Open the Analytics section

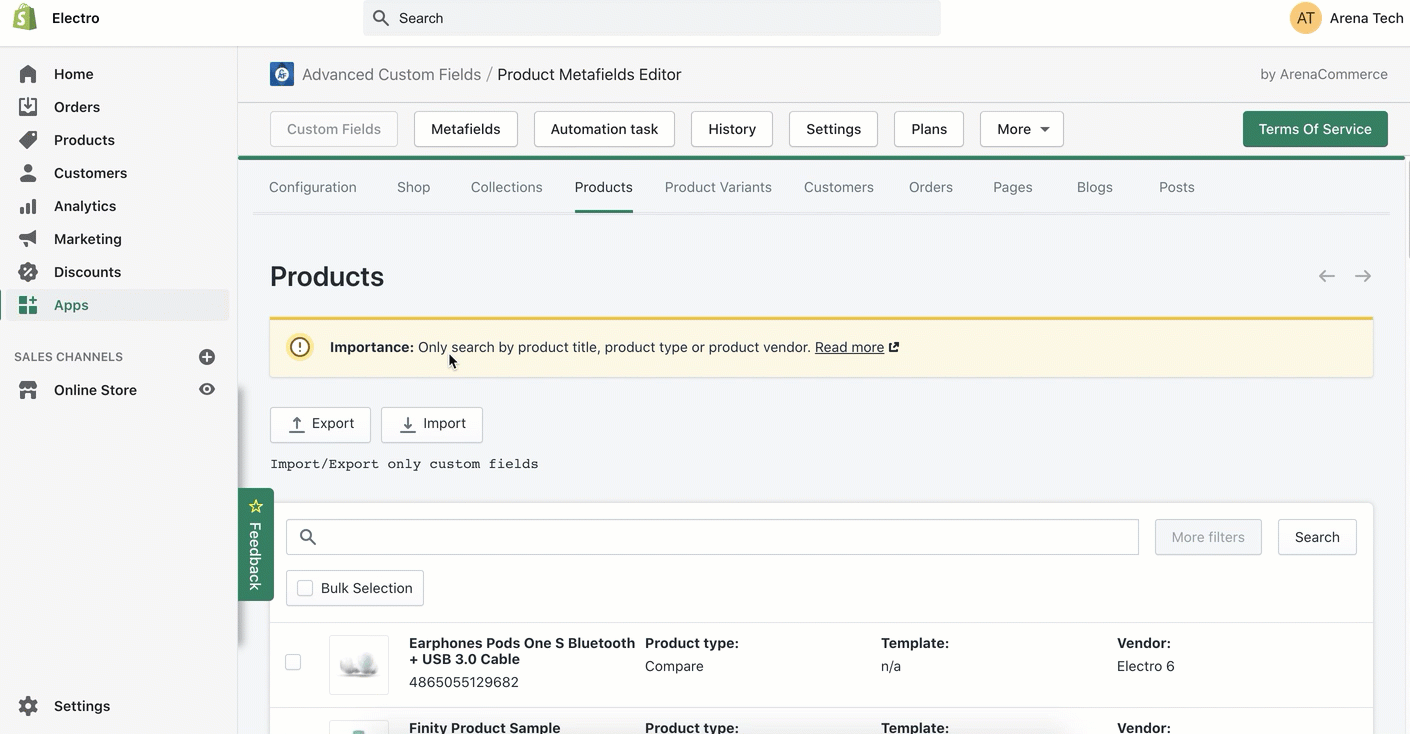pos(84,206)
